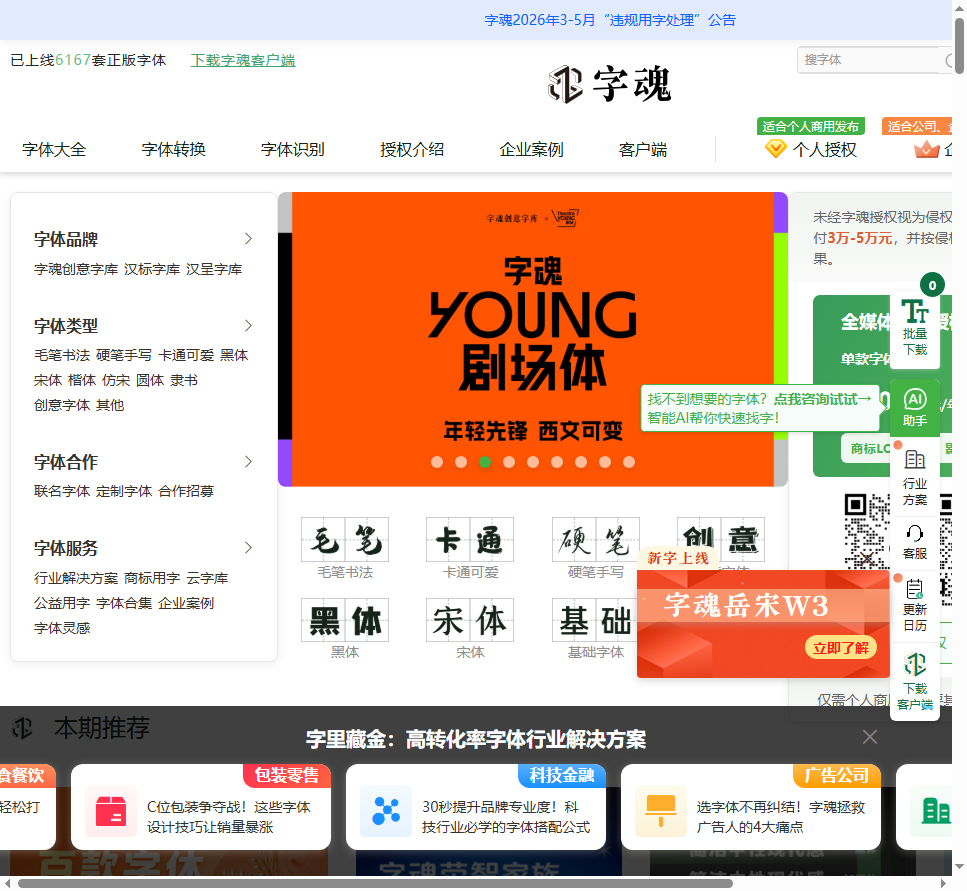Viewport: 967px width, 891px height.
Task: Open the 更新日历 update calendar
Action: pyautogui.click(x=915, y=606)
